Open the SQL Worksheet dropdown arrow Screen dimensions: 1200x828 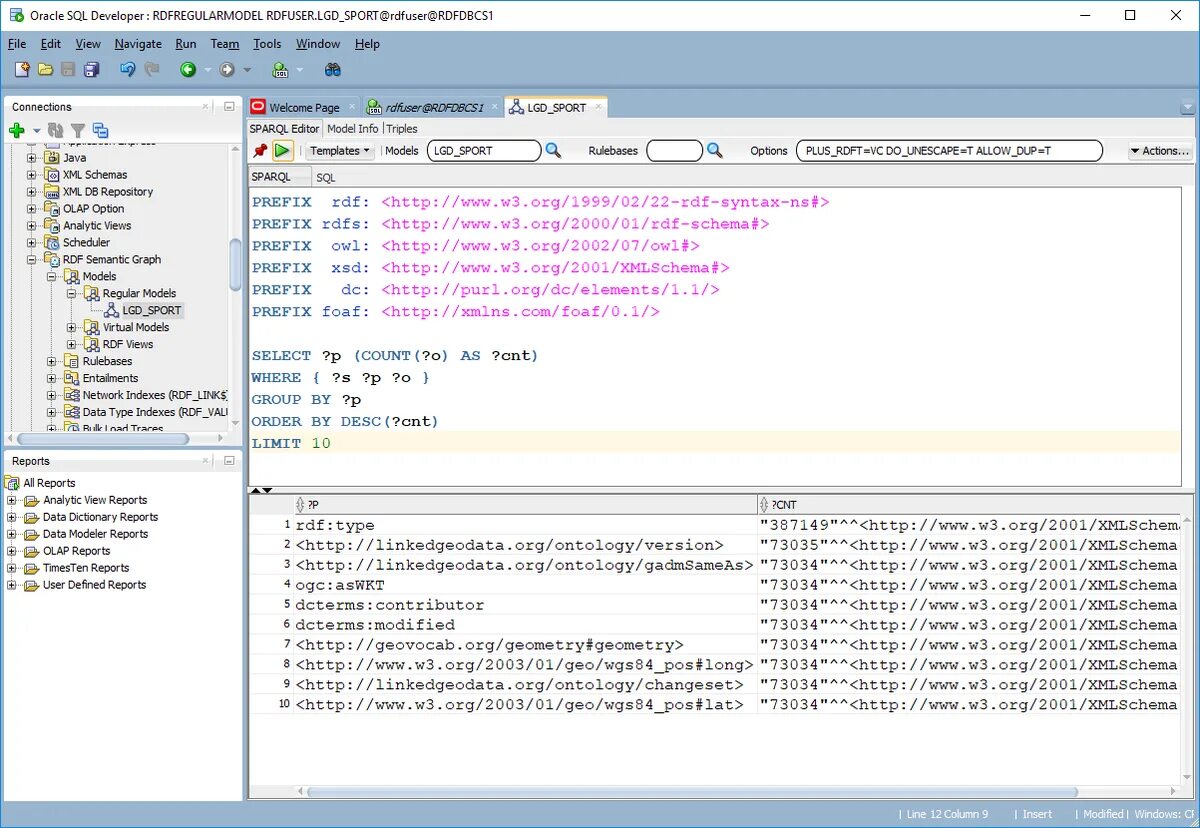pyautogui.click(x=298, y=70)
